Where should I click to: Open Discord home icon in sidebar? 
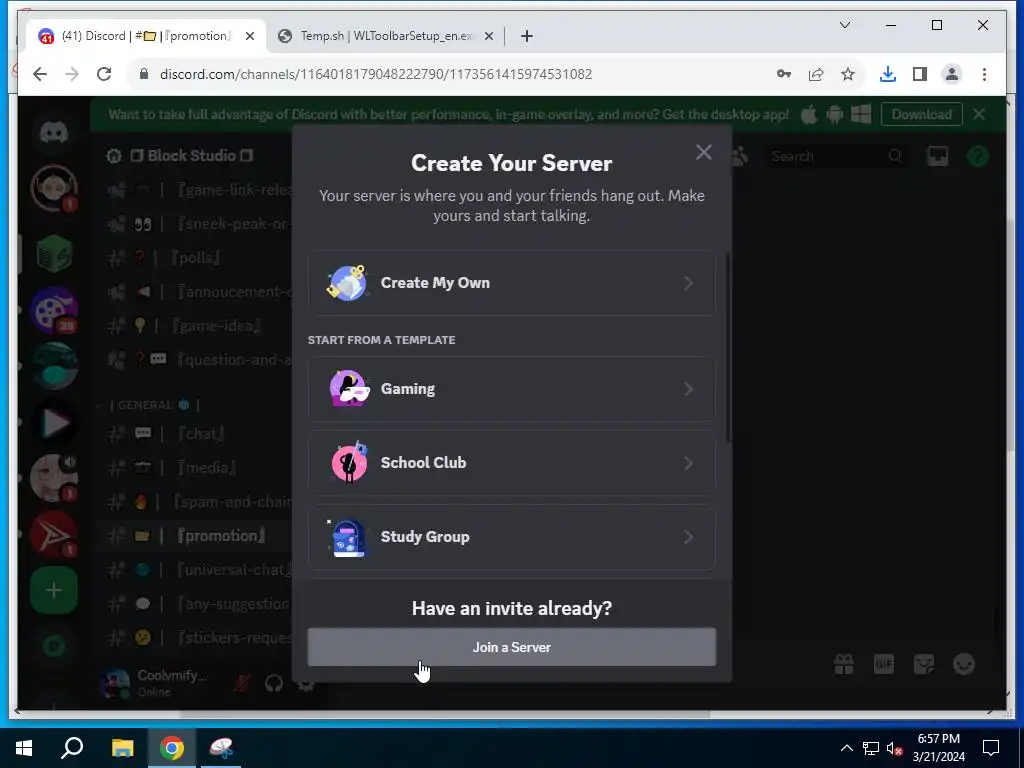tap(54, 133)
